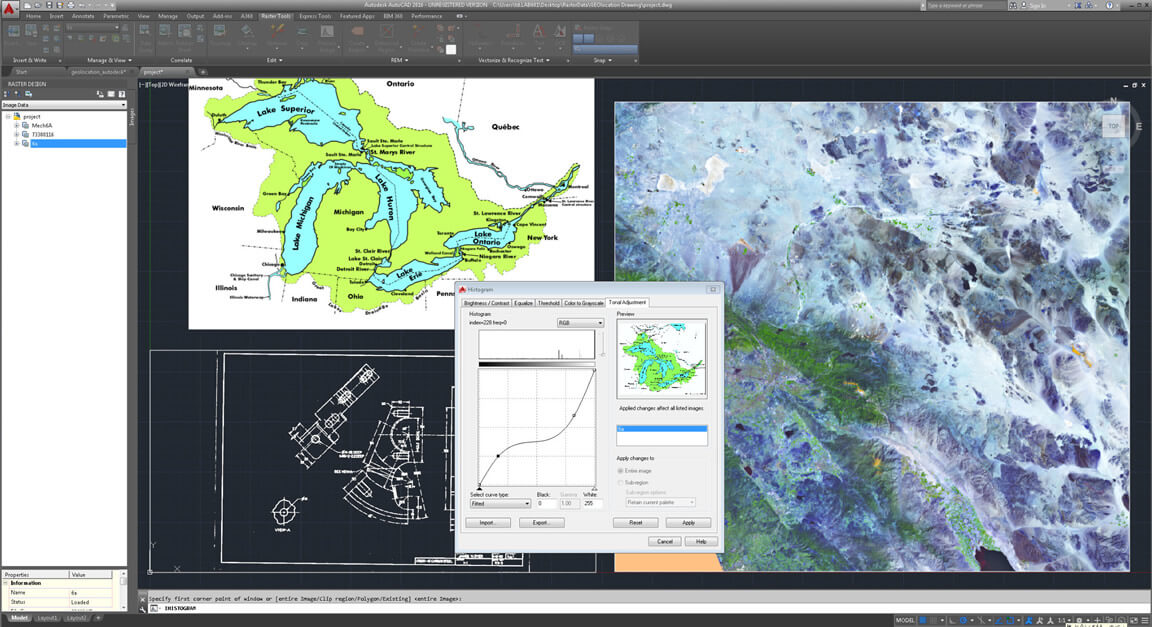Open the Express Tools ribbon tab
This screenshot has height=627, width=1152.
click(316, 16)
